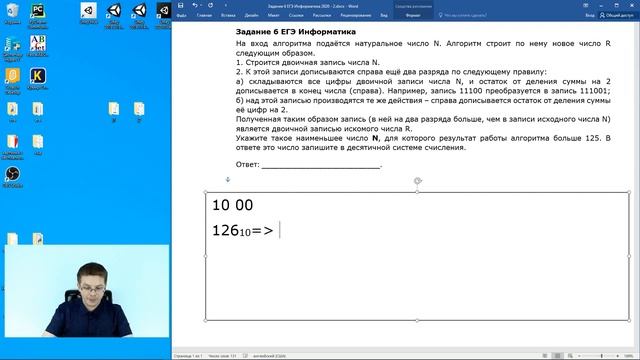640x360 pixels.
Task: Switch to the Макет ribbon tab
Action: pos(273,16)
